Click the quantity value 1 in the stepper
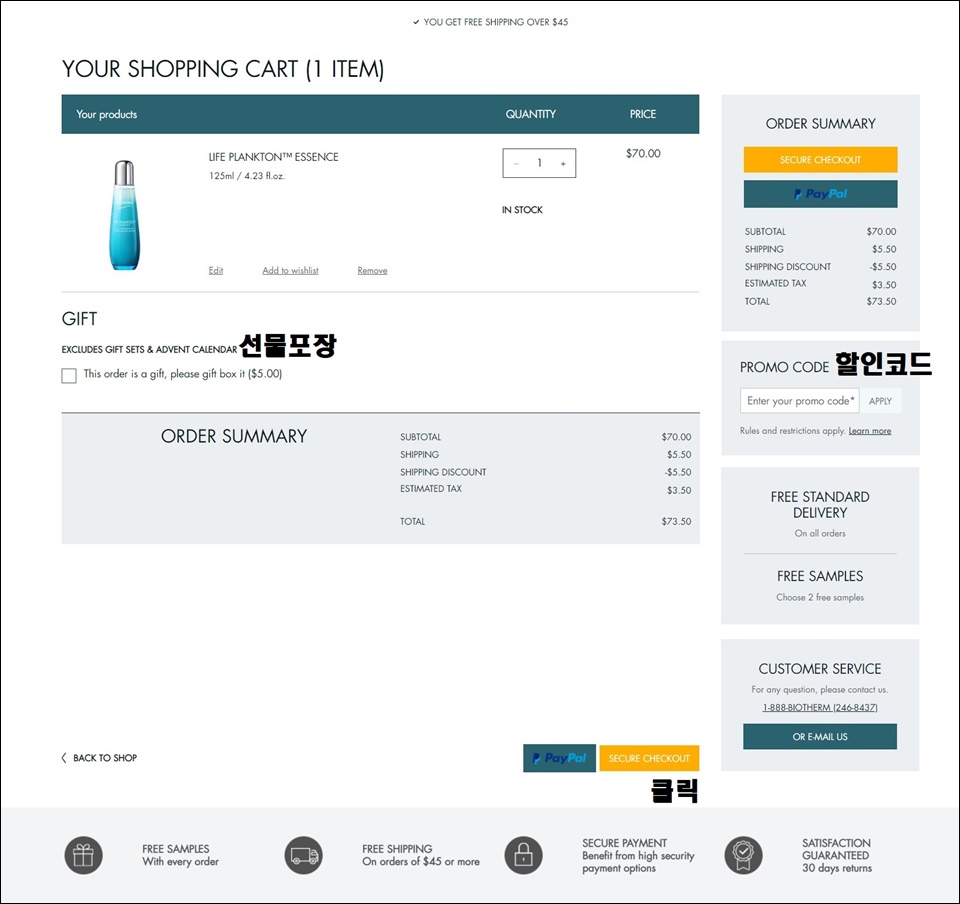This screenshot has width=960, height=904. point(539,163)
